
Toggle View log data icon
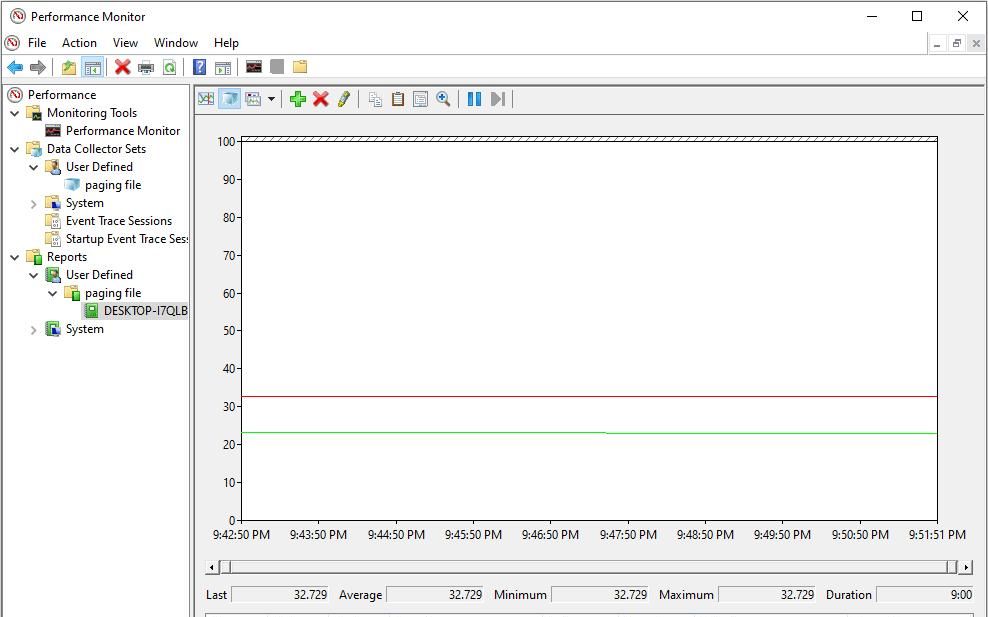(230, 99)
